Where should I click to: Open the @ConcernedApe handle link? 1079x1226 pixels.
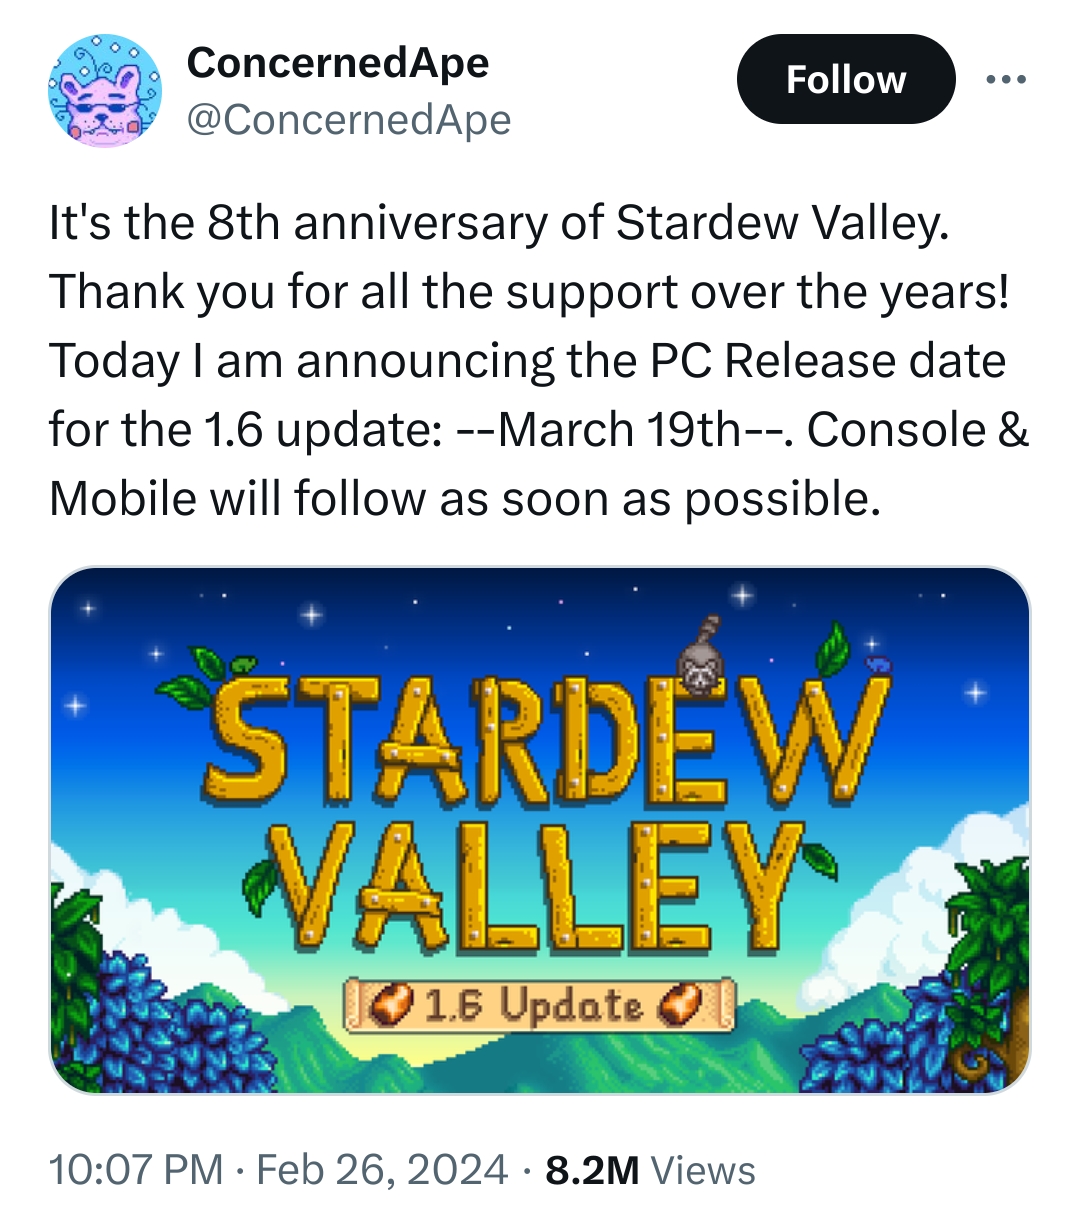349,120
